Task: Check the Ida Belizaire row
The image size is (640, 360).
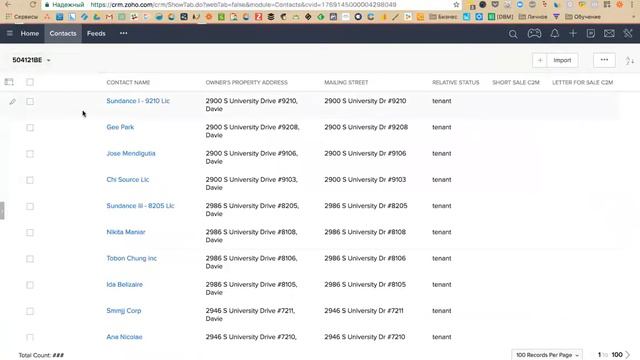Action: pyautogui.click(x=30, y=285)
